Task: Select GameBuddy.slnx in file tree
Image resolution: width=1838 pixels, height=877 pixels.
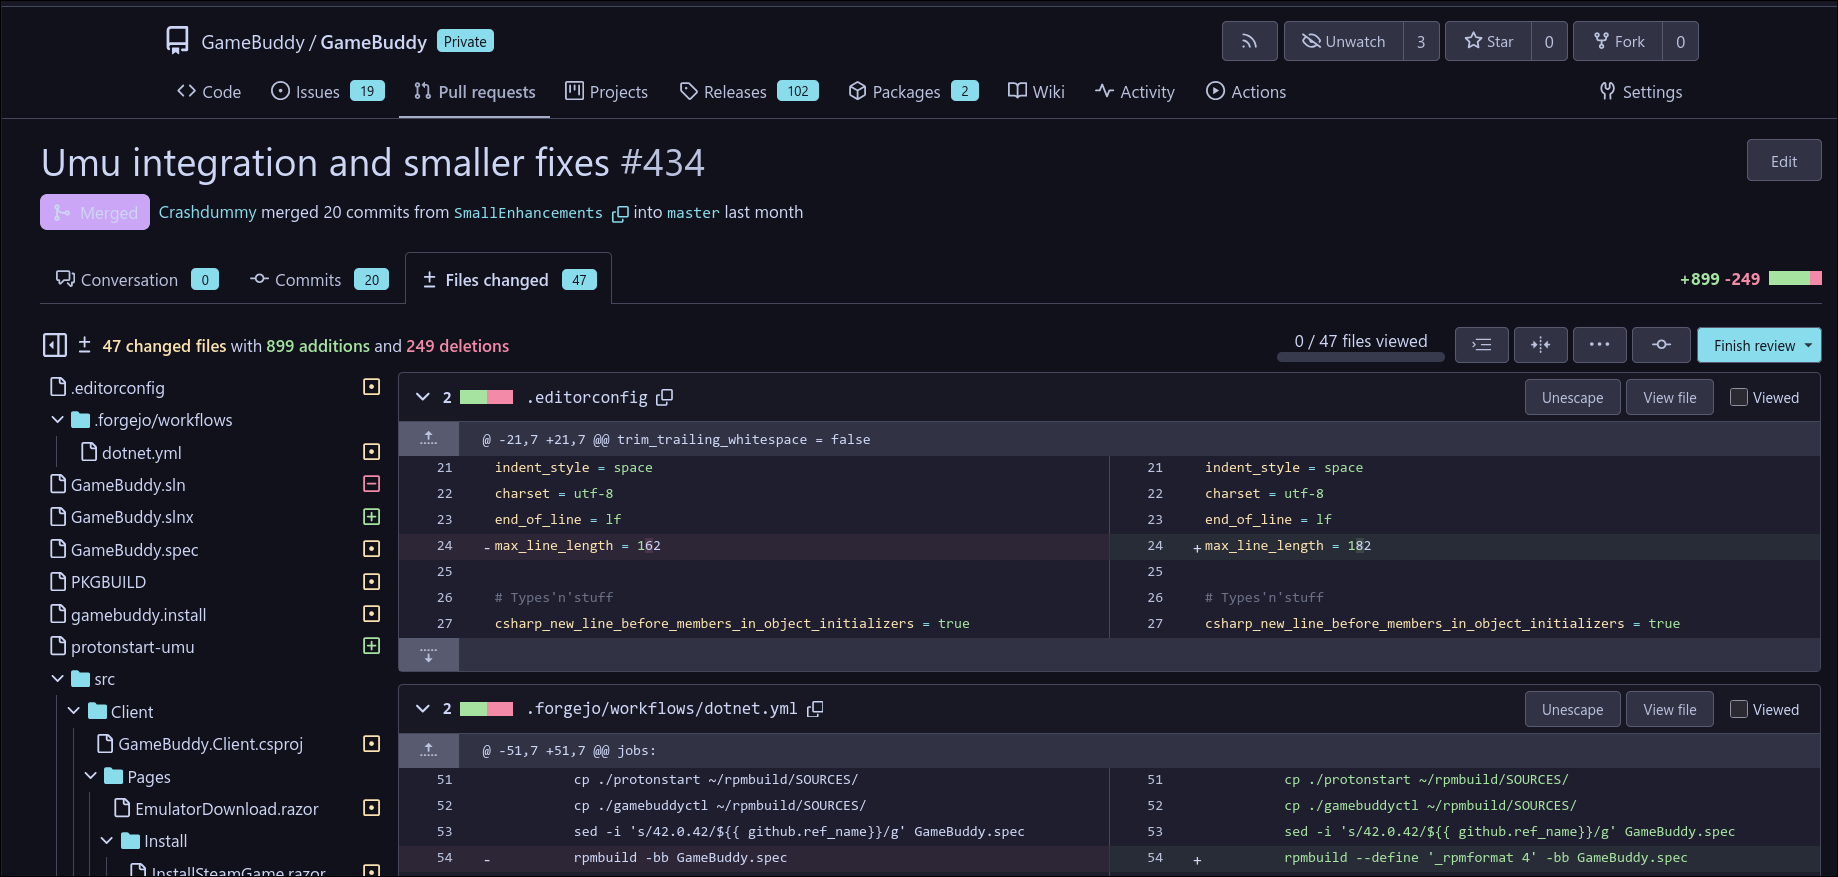Action: pyautogui.click(x=132, y=517)
